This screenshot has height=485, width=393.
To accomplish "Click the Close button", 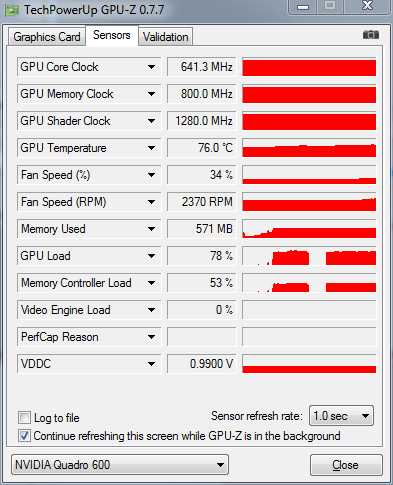I will click(x=346, y=465).
